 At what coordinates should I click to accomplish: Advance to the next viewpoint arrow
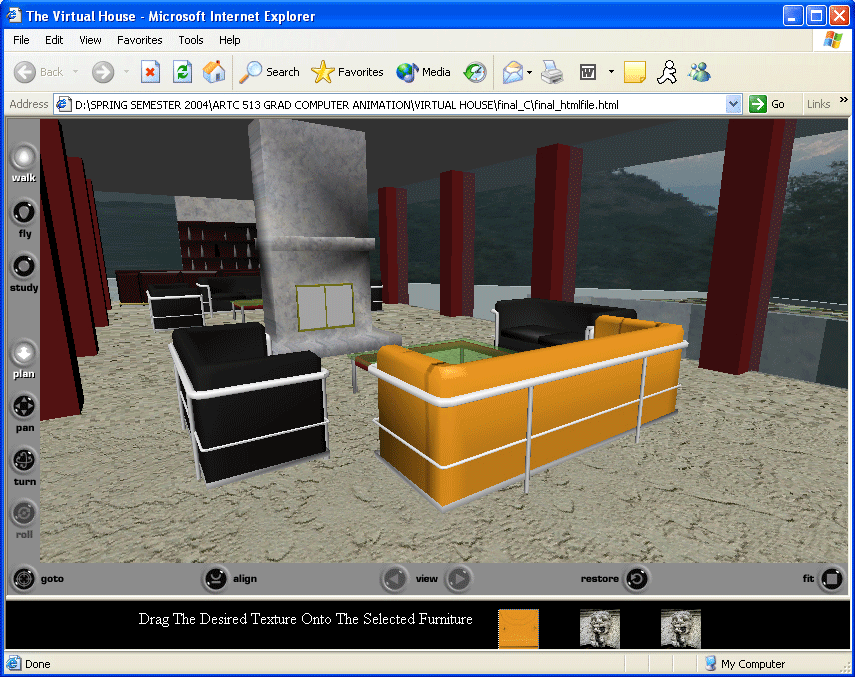pyautogui.click(x=458, y=579)
